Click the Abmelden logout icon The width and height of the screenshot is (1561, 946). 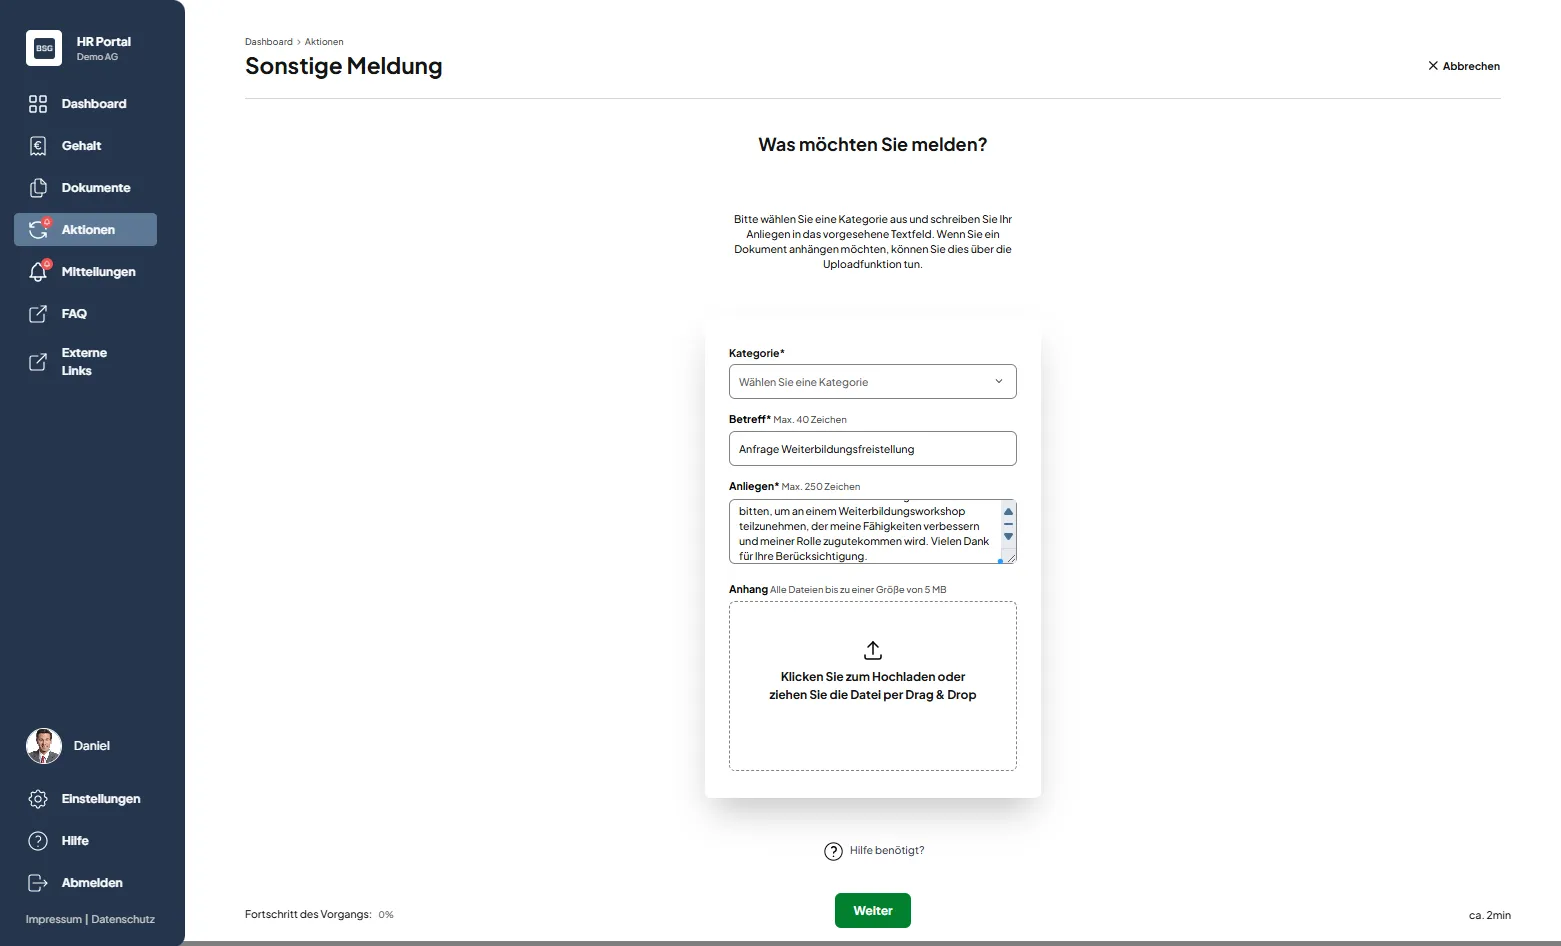click(38, 883)
